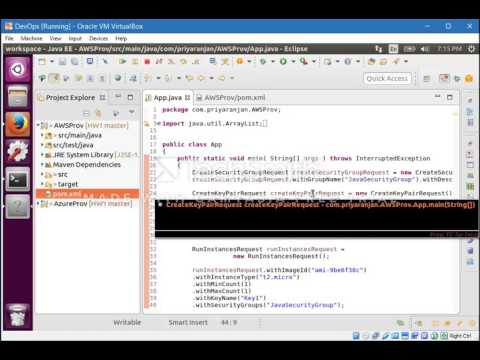Click the Open Type toolbar icon

pos(371,61)
